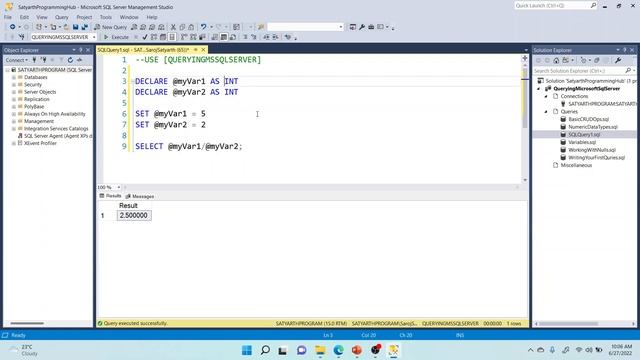Click the Parse checkmark icon

pos(144,37)
